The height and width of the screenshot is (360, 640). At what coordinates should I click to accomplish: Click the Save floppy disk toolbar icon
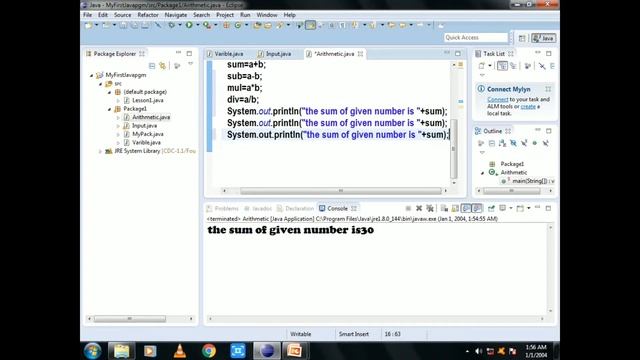click(123, 25)
